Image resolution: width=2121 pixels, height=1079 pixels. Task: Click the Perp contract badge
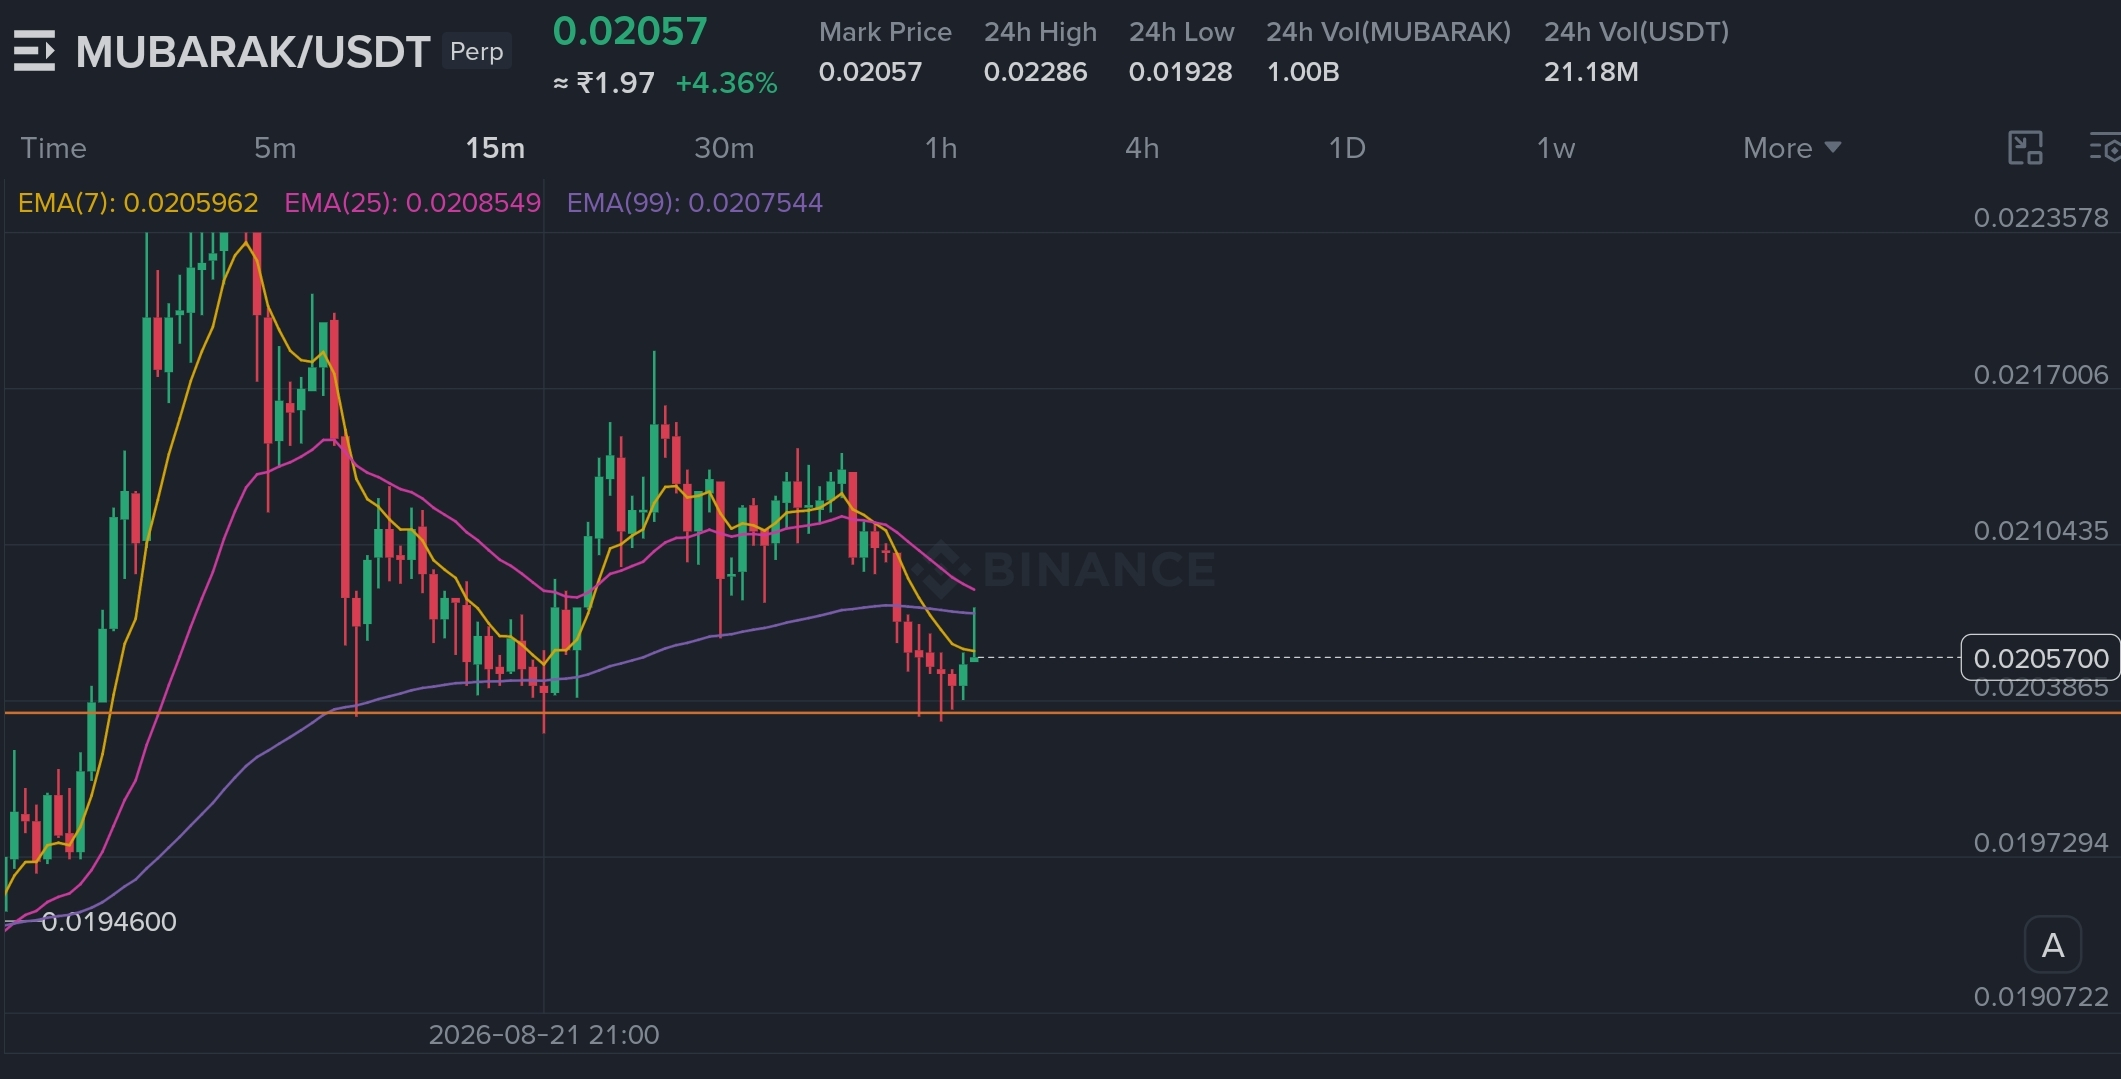477,51
